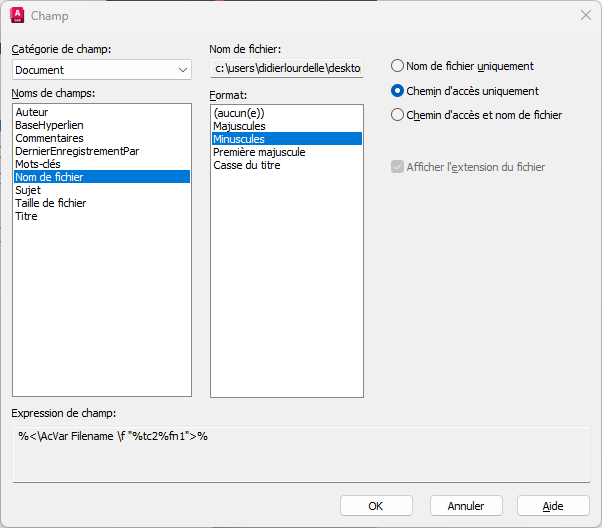
Task: Choose Commentaires from the field list
Action: 102,138
